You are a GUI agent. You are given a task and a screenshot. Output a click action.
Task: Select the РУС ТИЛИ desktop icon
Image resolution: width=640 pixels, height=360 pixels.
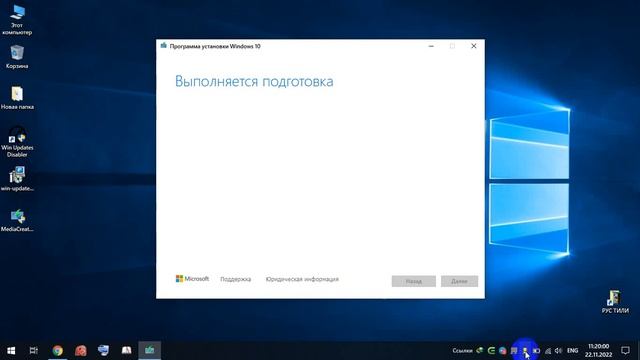click(x=615, y=301)
